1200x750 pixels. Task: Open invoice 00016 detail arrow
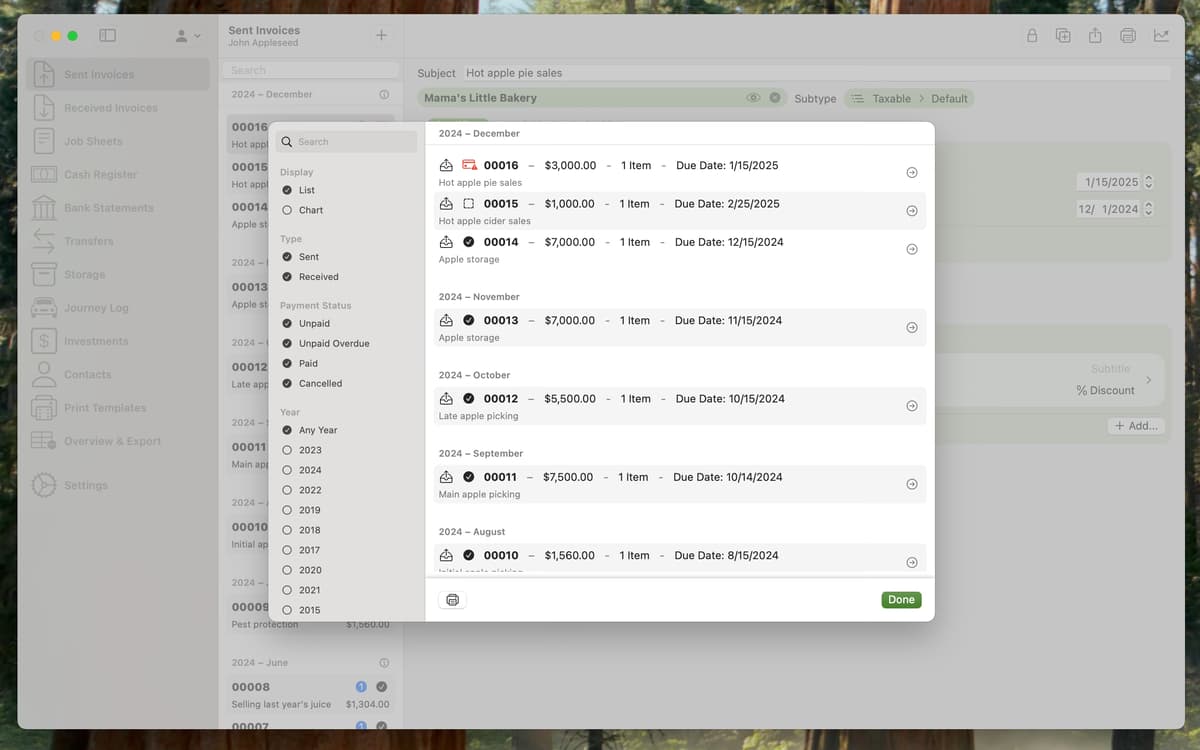point(911,173)
